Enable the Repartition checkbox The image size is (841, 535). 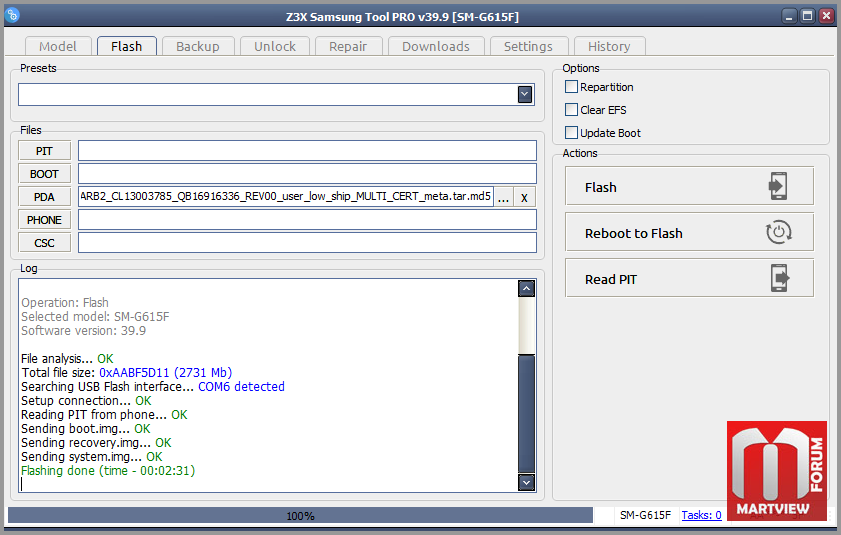[x=571, y=86]
